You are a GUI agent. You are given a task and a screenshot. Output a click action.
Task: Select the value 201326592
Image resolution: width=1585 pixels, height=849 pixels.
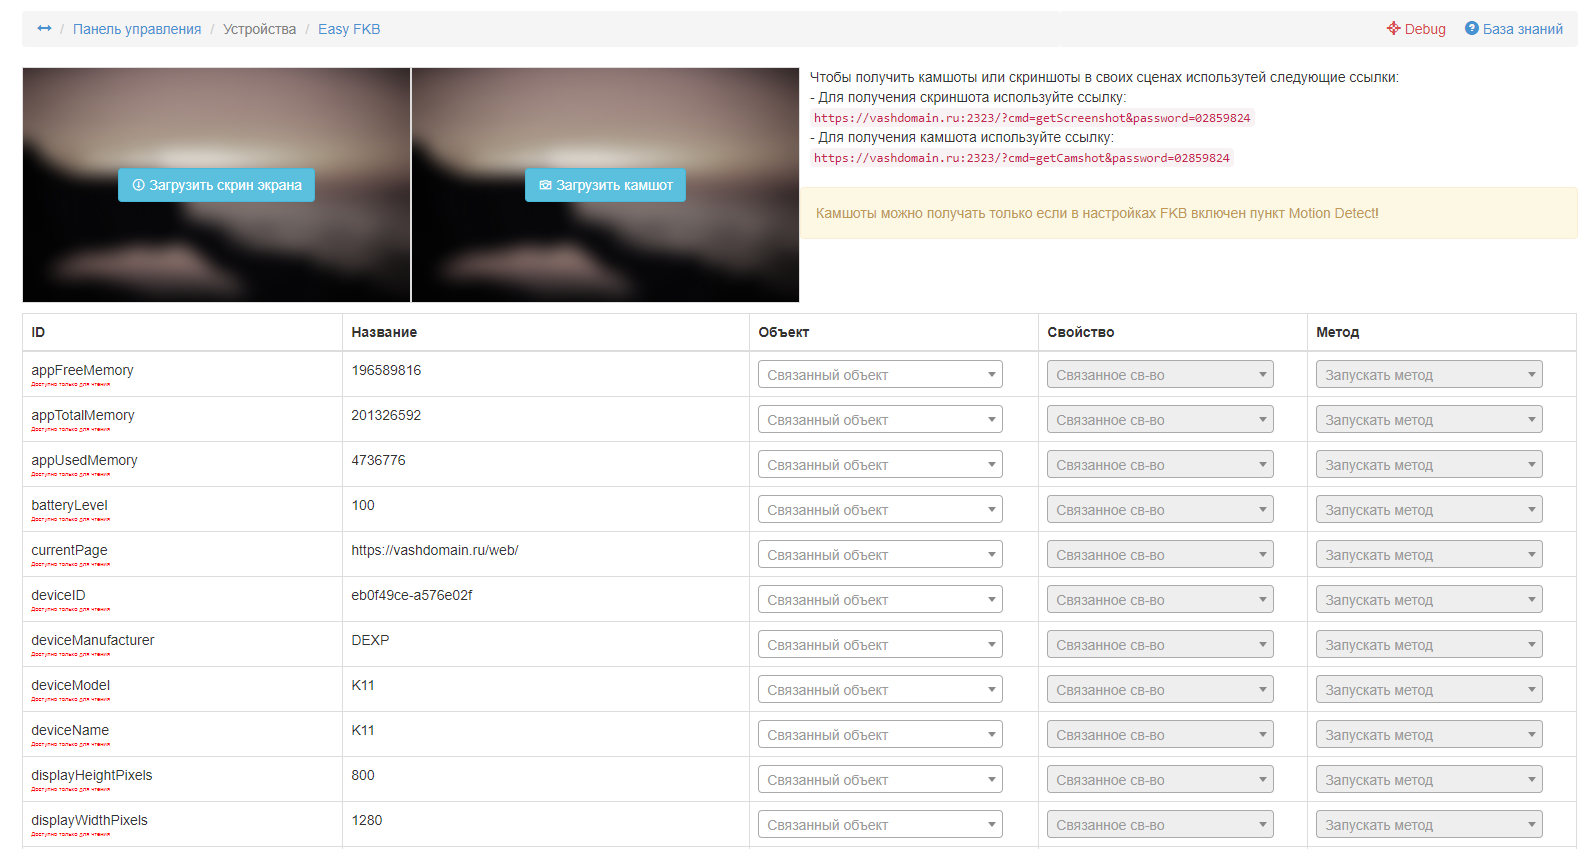tap(386, 415)
